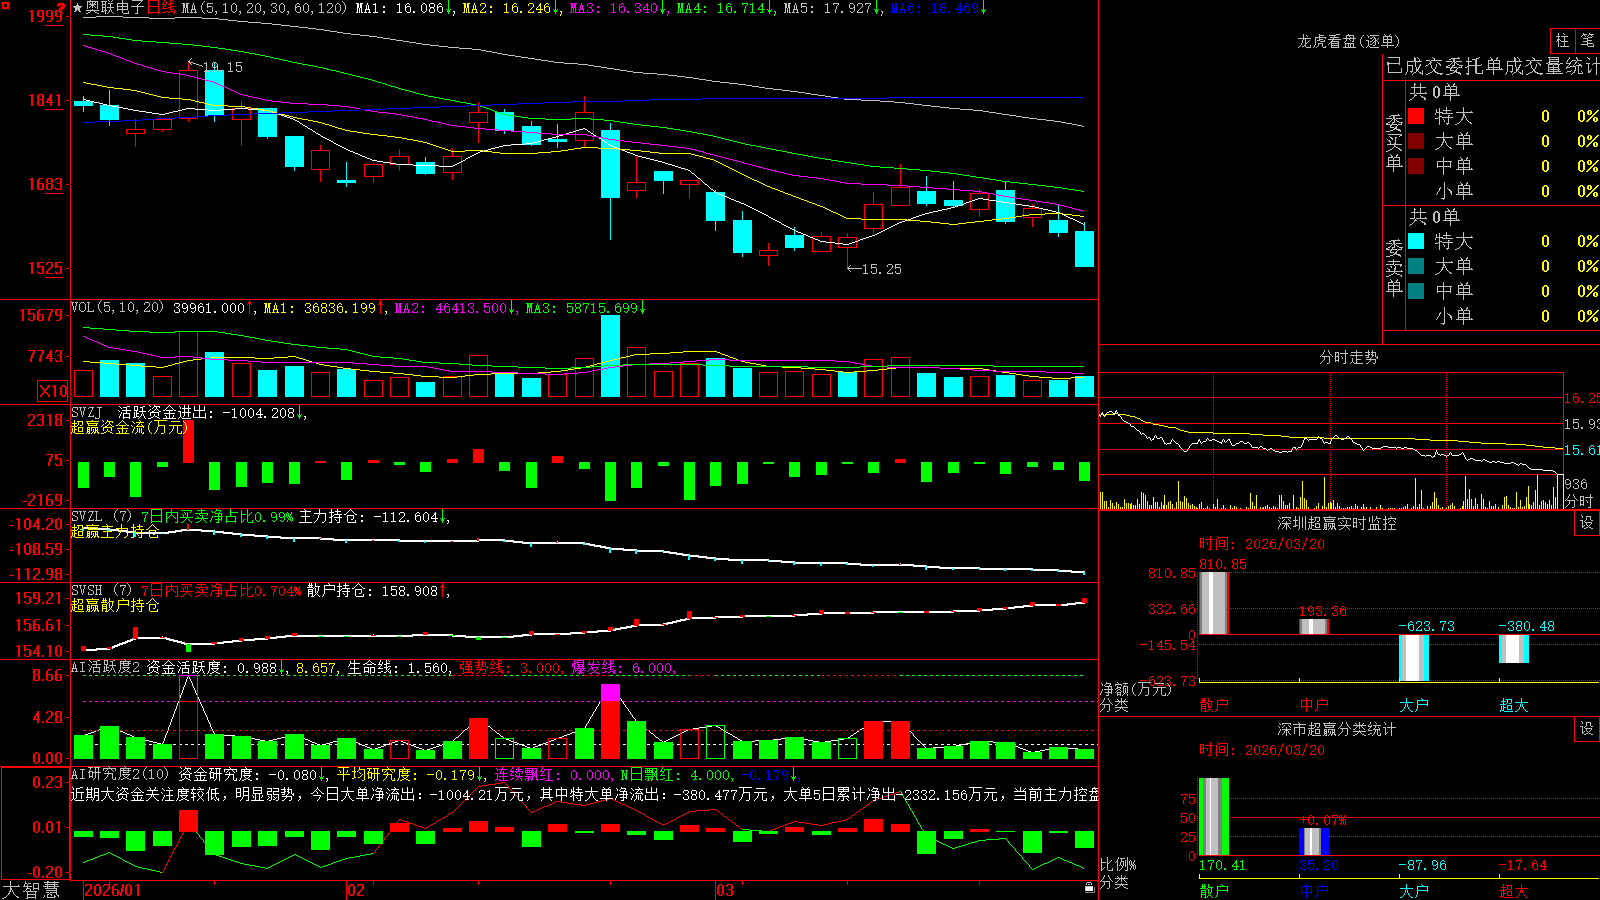Click the 深圳超赢实时监控 panel title
The width and height of the screenshot is (1600, 900).
pyautogui.click(x=1337, y=523)
